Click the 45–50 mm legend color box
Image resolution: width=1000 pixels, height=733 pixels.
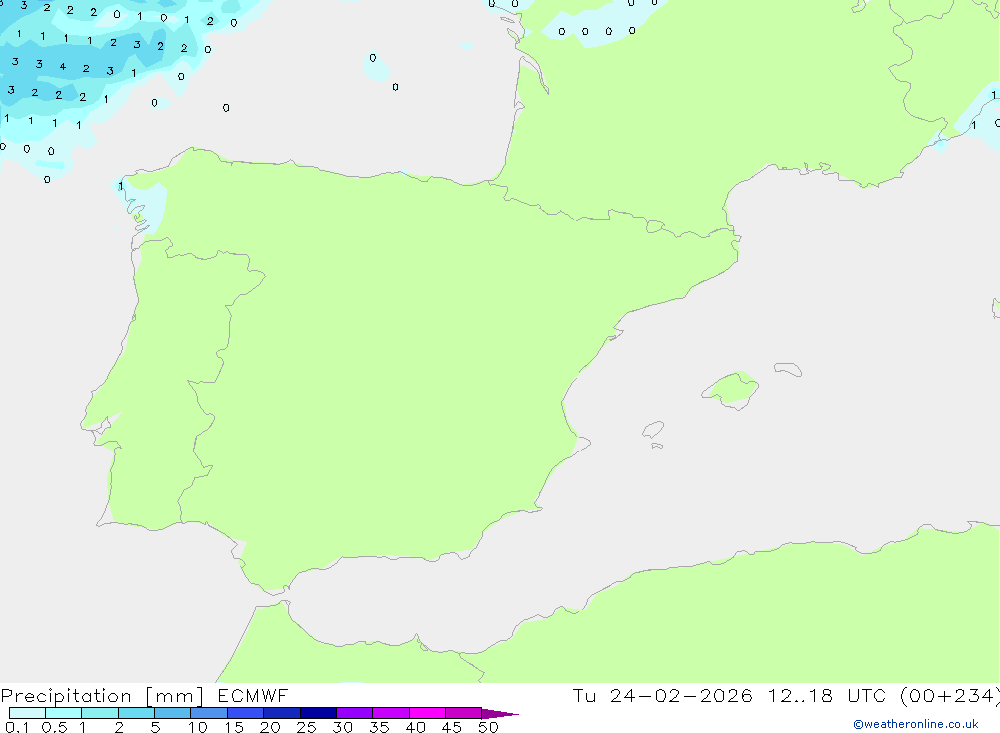click(464, 713)
